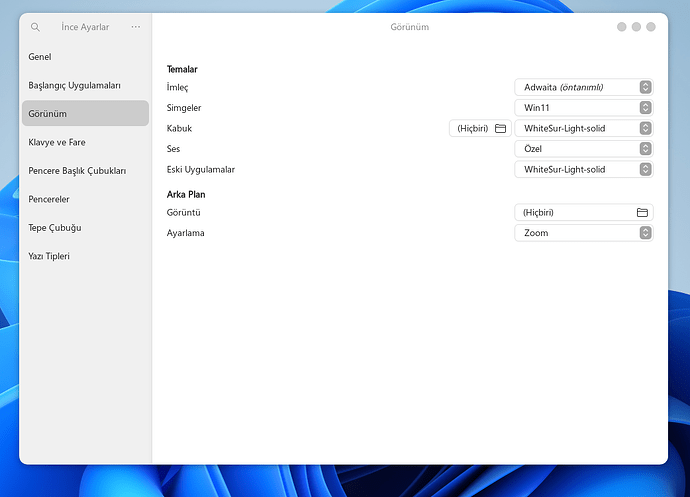Image resolution: width=690 pixels, height=497 pixels.
Task: Open the Ses Özel dropdown
Action: coord(584,149)
